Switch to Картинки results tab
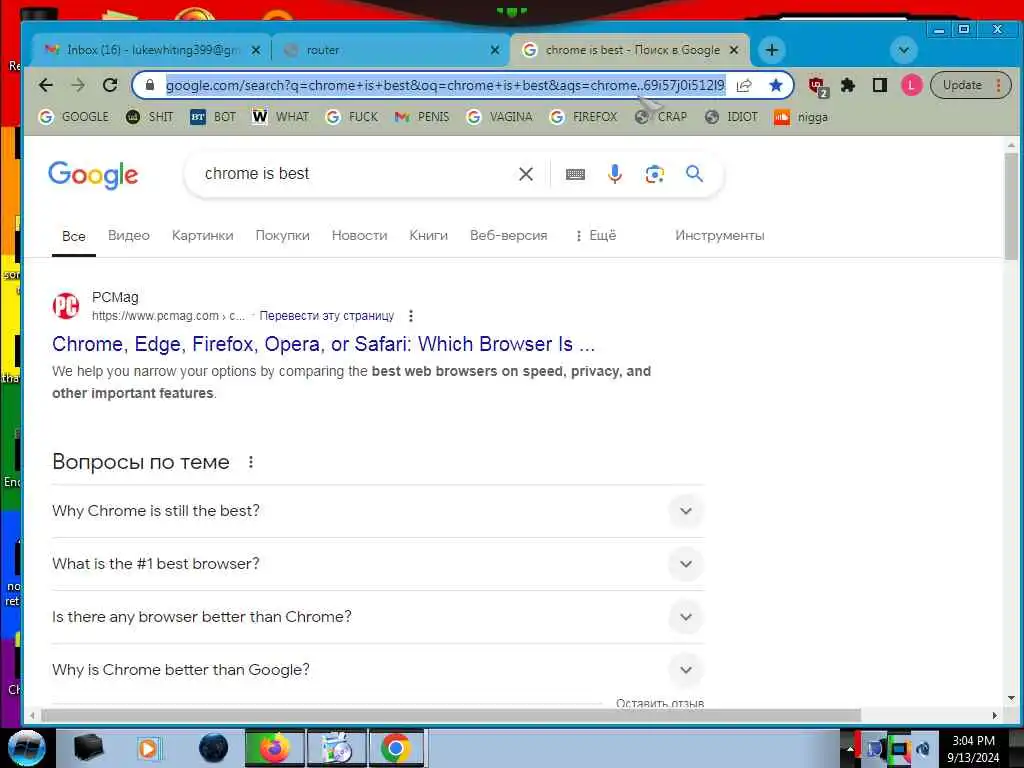Image resolution: width=1024 pixels, height=768 pixels. click(x=202, y=236)
